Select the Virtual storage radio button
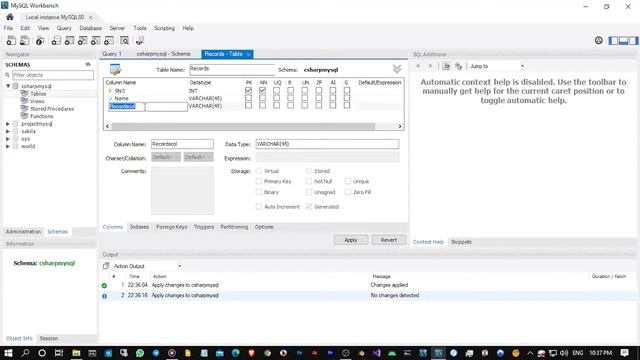Screen dimensions: 640x360 point(259,171)
